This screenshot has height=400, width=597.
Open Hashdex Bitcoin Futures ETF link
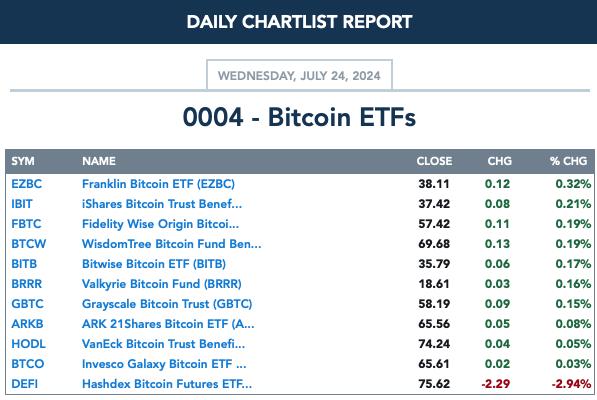(167, 384)
